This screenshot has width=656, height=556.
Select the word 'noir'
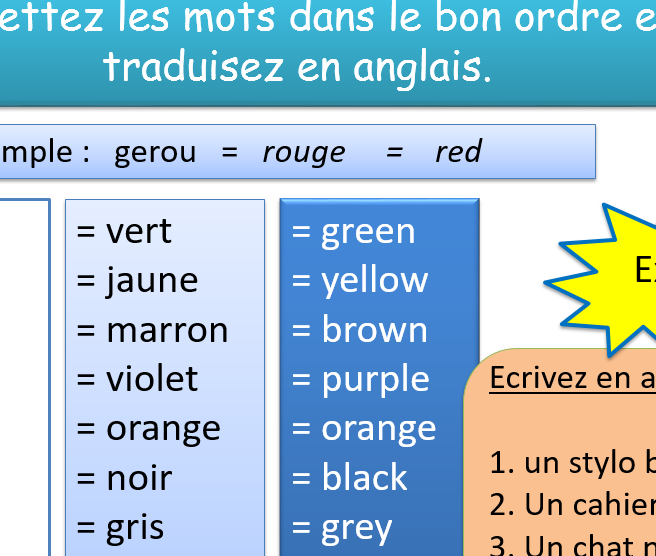point(139,478)
